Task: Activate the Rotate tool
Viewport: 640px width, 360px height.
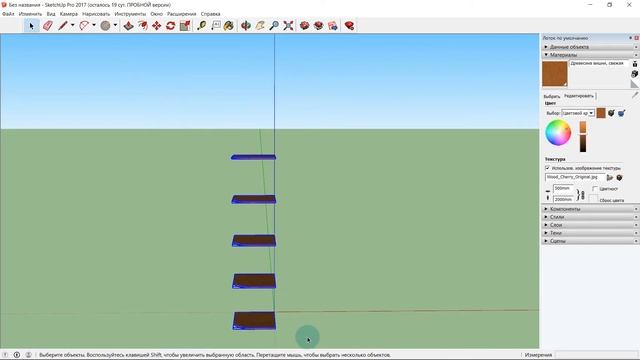Action: tap(171, 26)
